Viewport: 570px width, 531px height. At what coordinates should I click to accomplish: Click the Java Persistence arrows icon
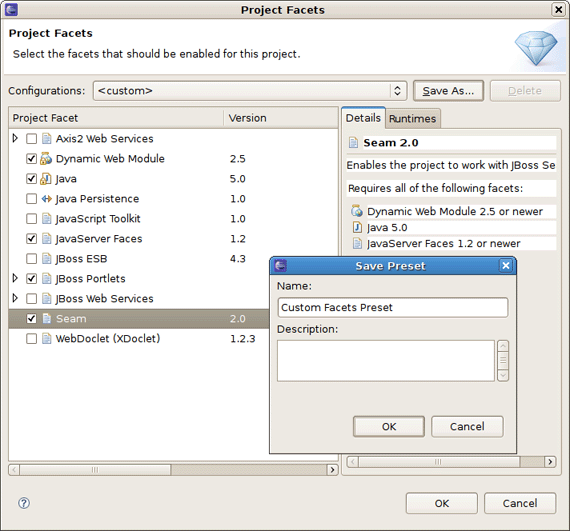tap(47, 198)
